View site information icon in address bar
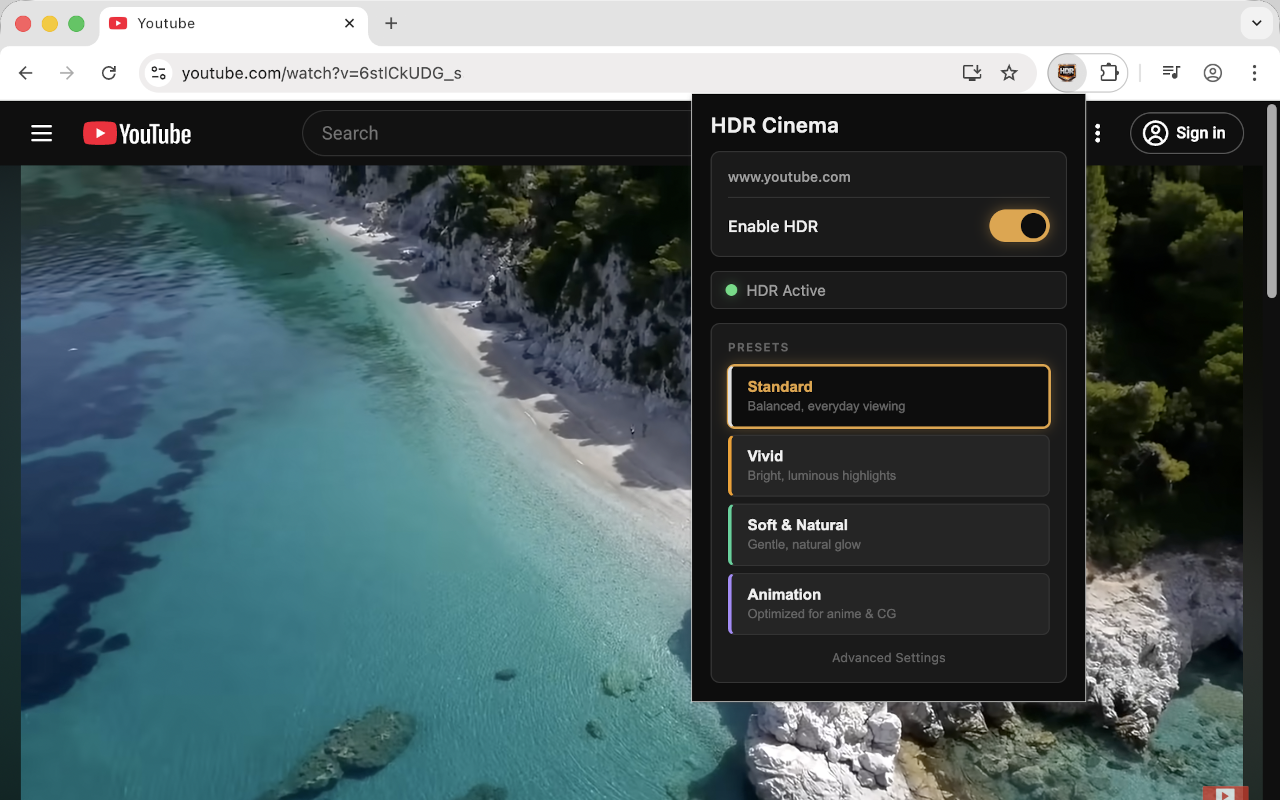The width and height of the screenshot is (1280, 800). pos(158,73)
